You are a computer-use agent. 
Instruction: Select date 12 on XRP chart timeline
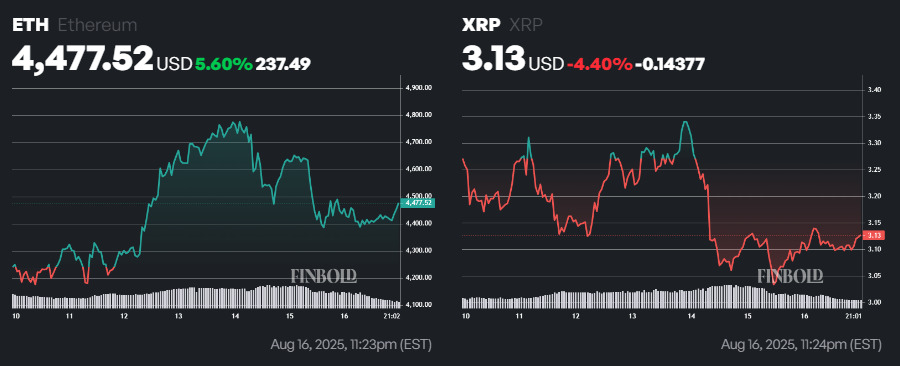(x=577, y=316)
